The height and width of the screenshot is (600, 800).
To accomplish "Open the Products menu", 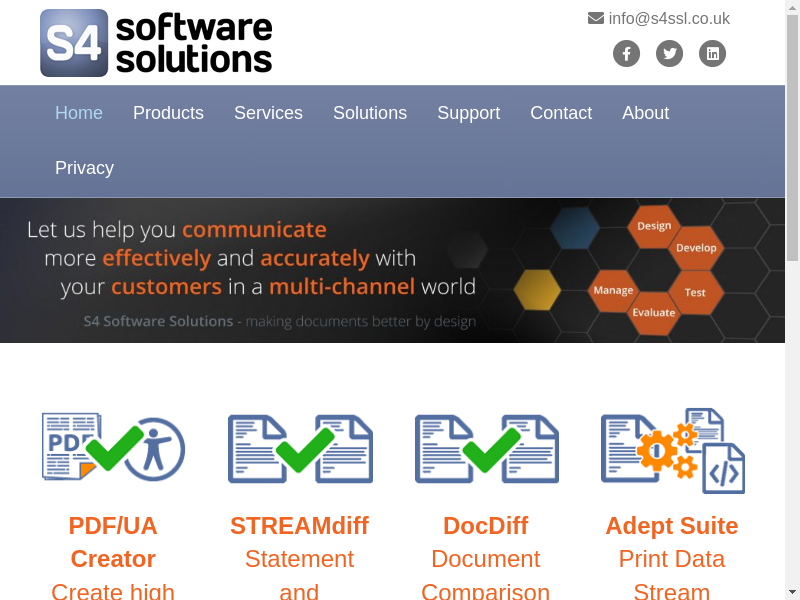I will point(168,113).
